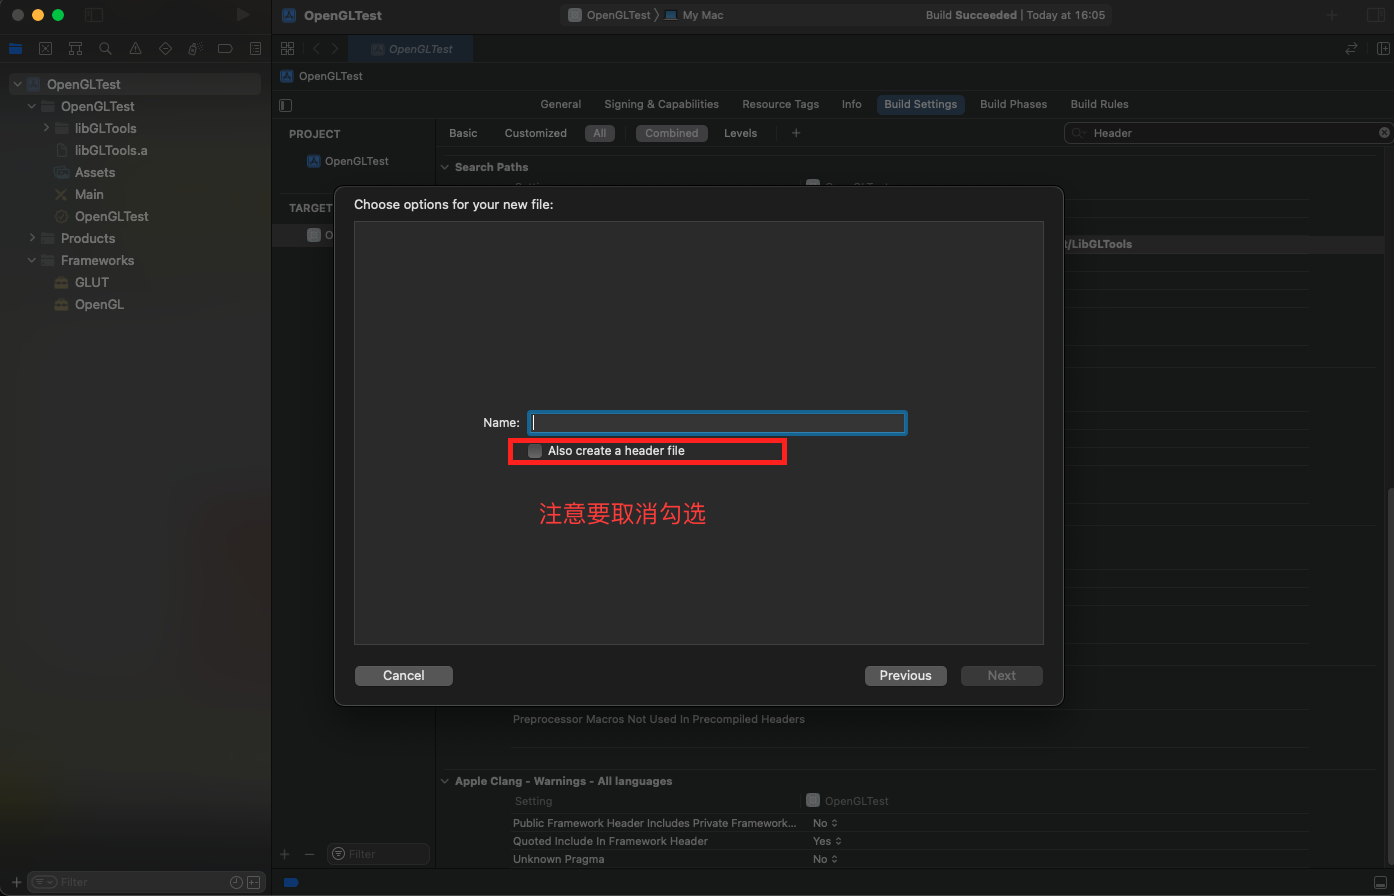Add a new build setting with plus

pos(796,133)
